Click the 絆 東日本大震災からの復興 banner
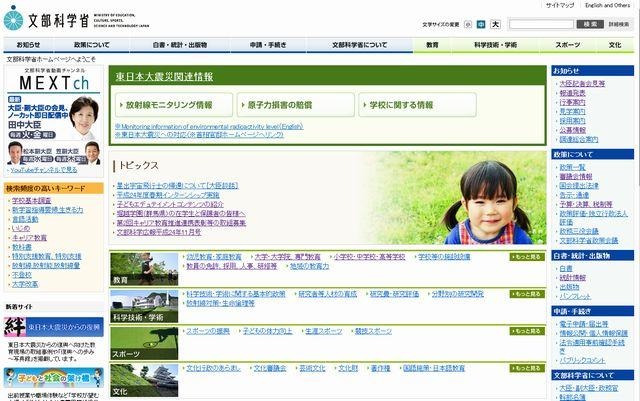Image resolution: width=640 pixels, height=401 pixels. point(54,327)
